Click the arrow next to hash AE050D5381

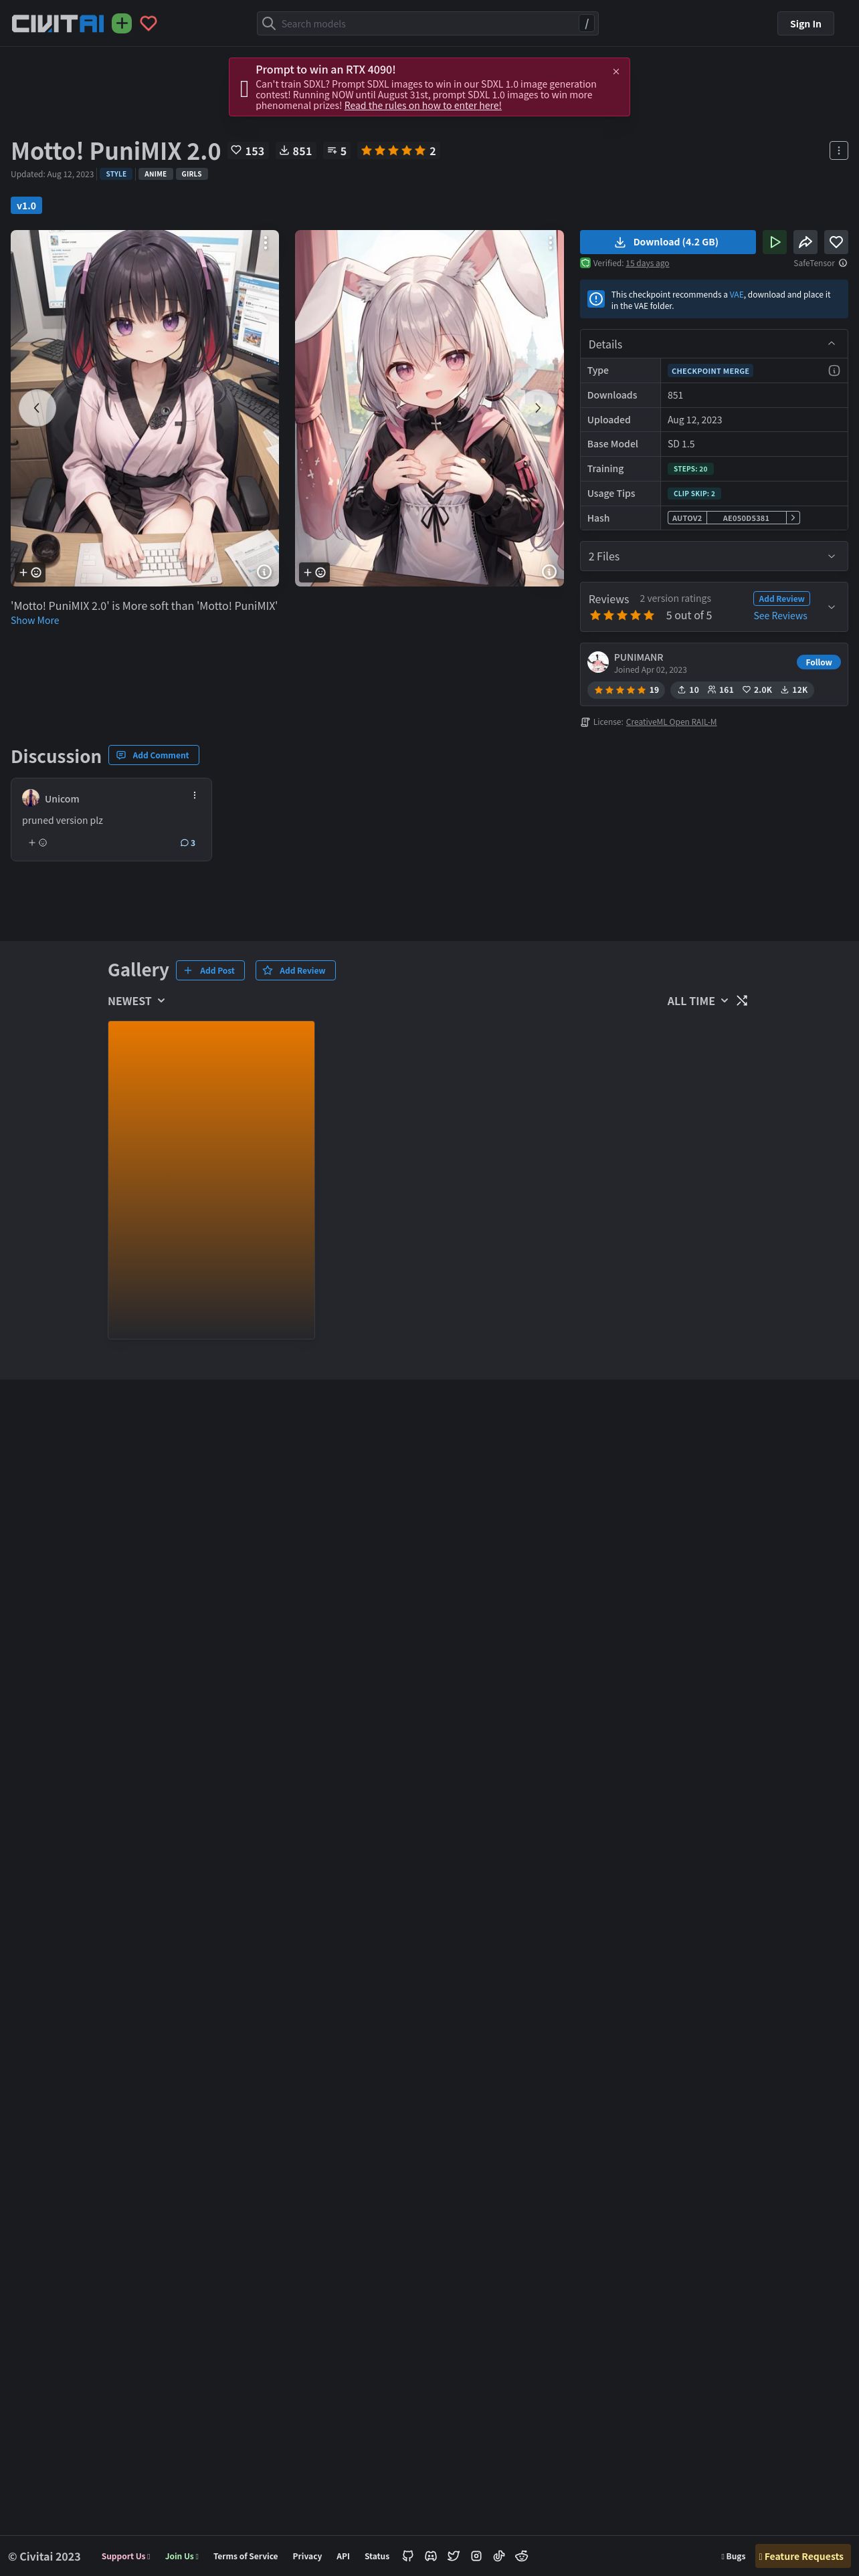pos(793,517)
